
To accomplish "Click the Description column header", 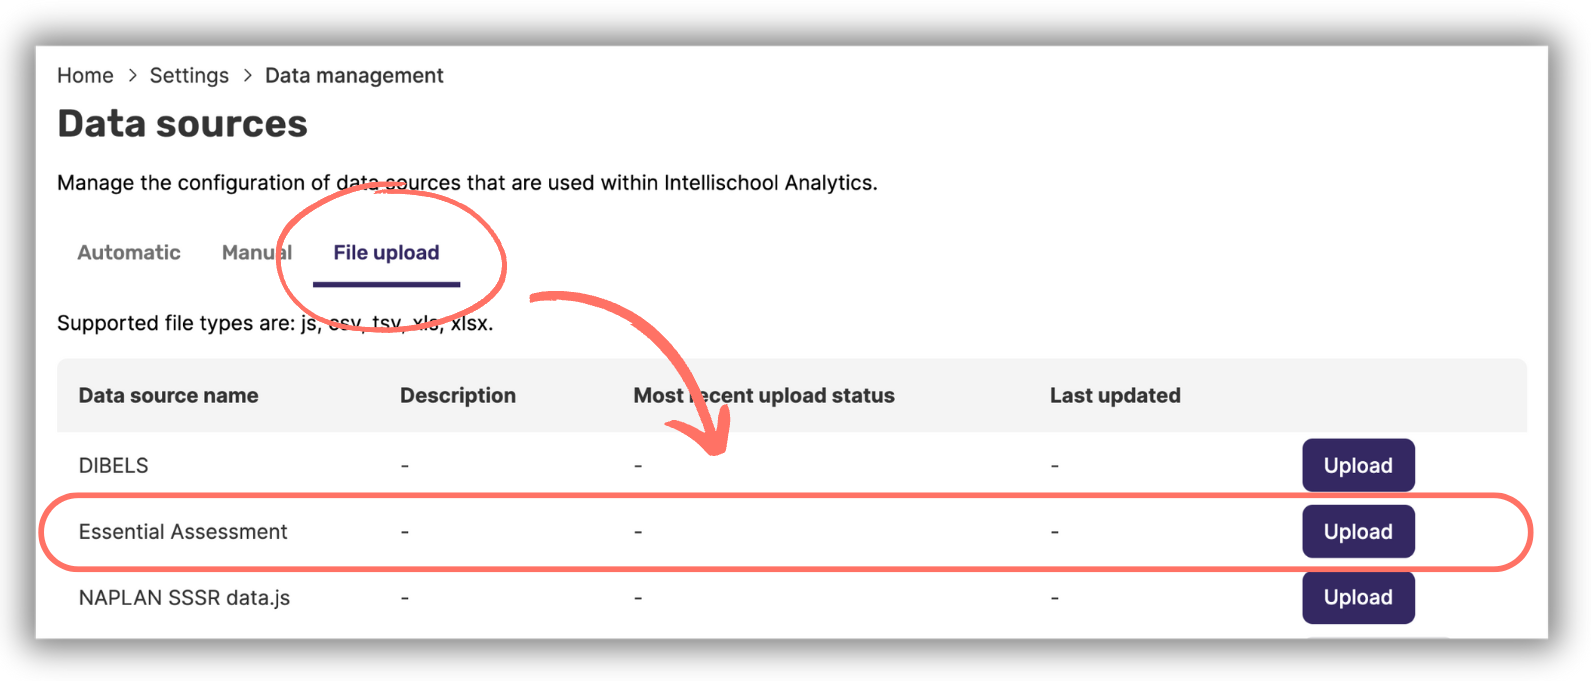I will (x=458, y=395).
